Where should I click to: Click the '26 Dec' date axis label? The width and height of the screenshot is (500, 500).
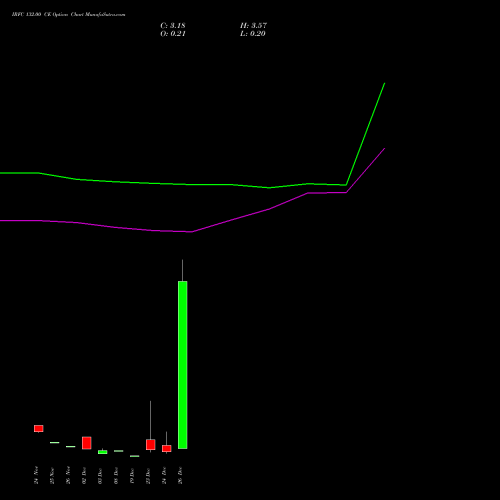(x=180, y=476)
